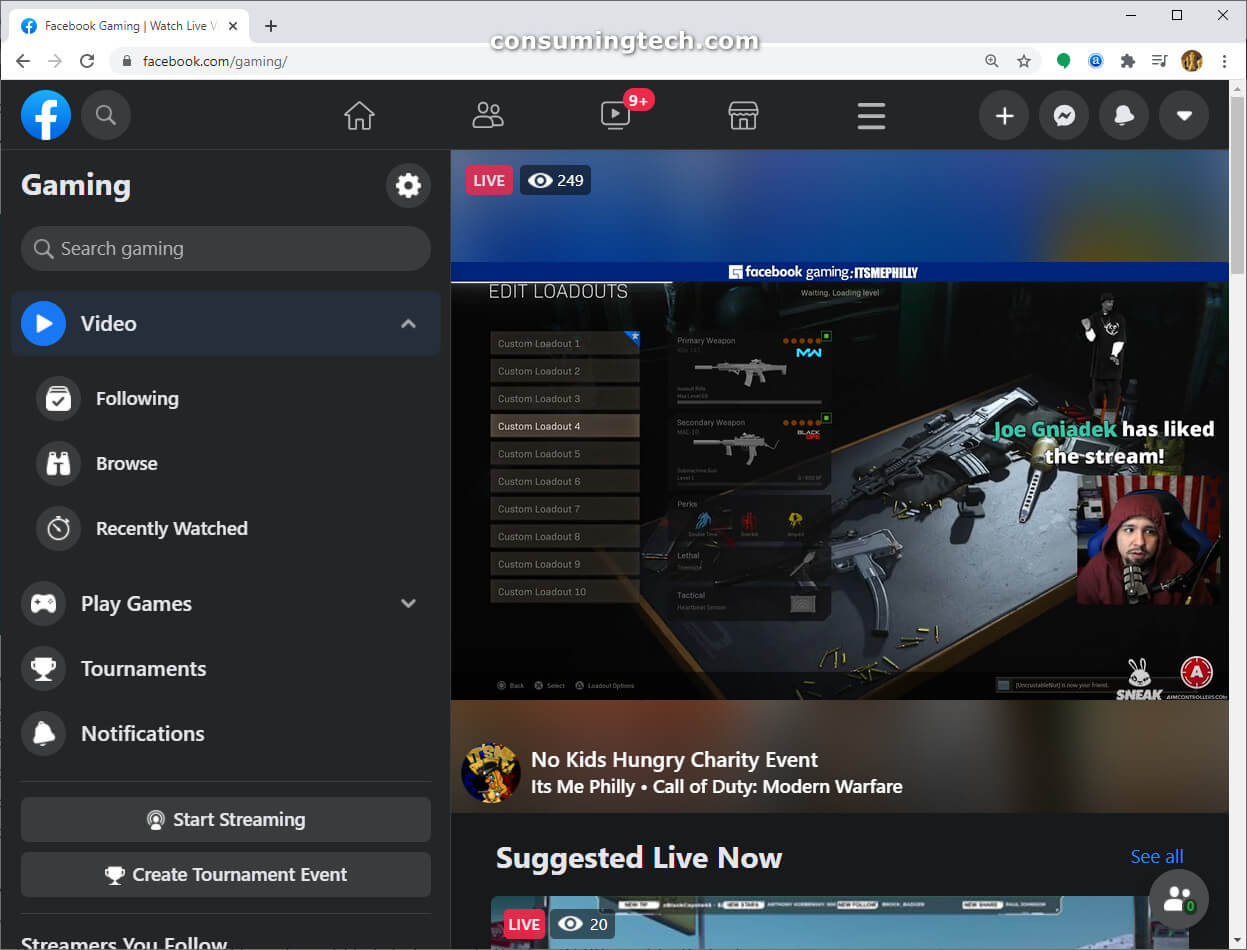The image size is (1247, 950).
Task: Select the Home icon
Action: pyautogui.click(x=359, y=115)
